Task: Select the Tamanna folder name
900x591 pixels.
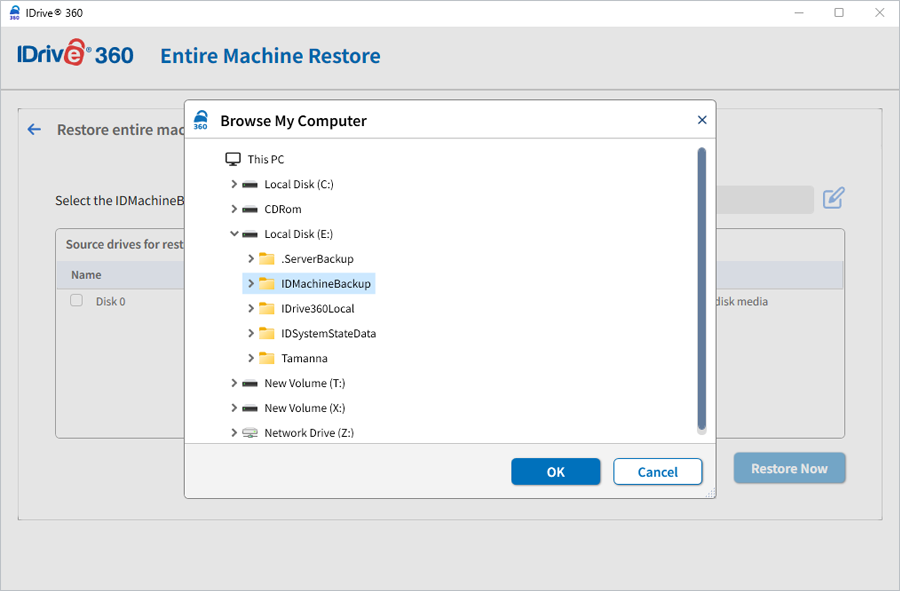Action: (x=304, y=359)
